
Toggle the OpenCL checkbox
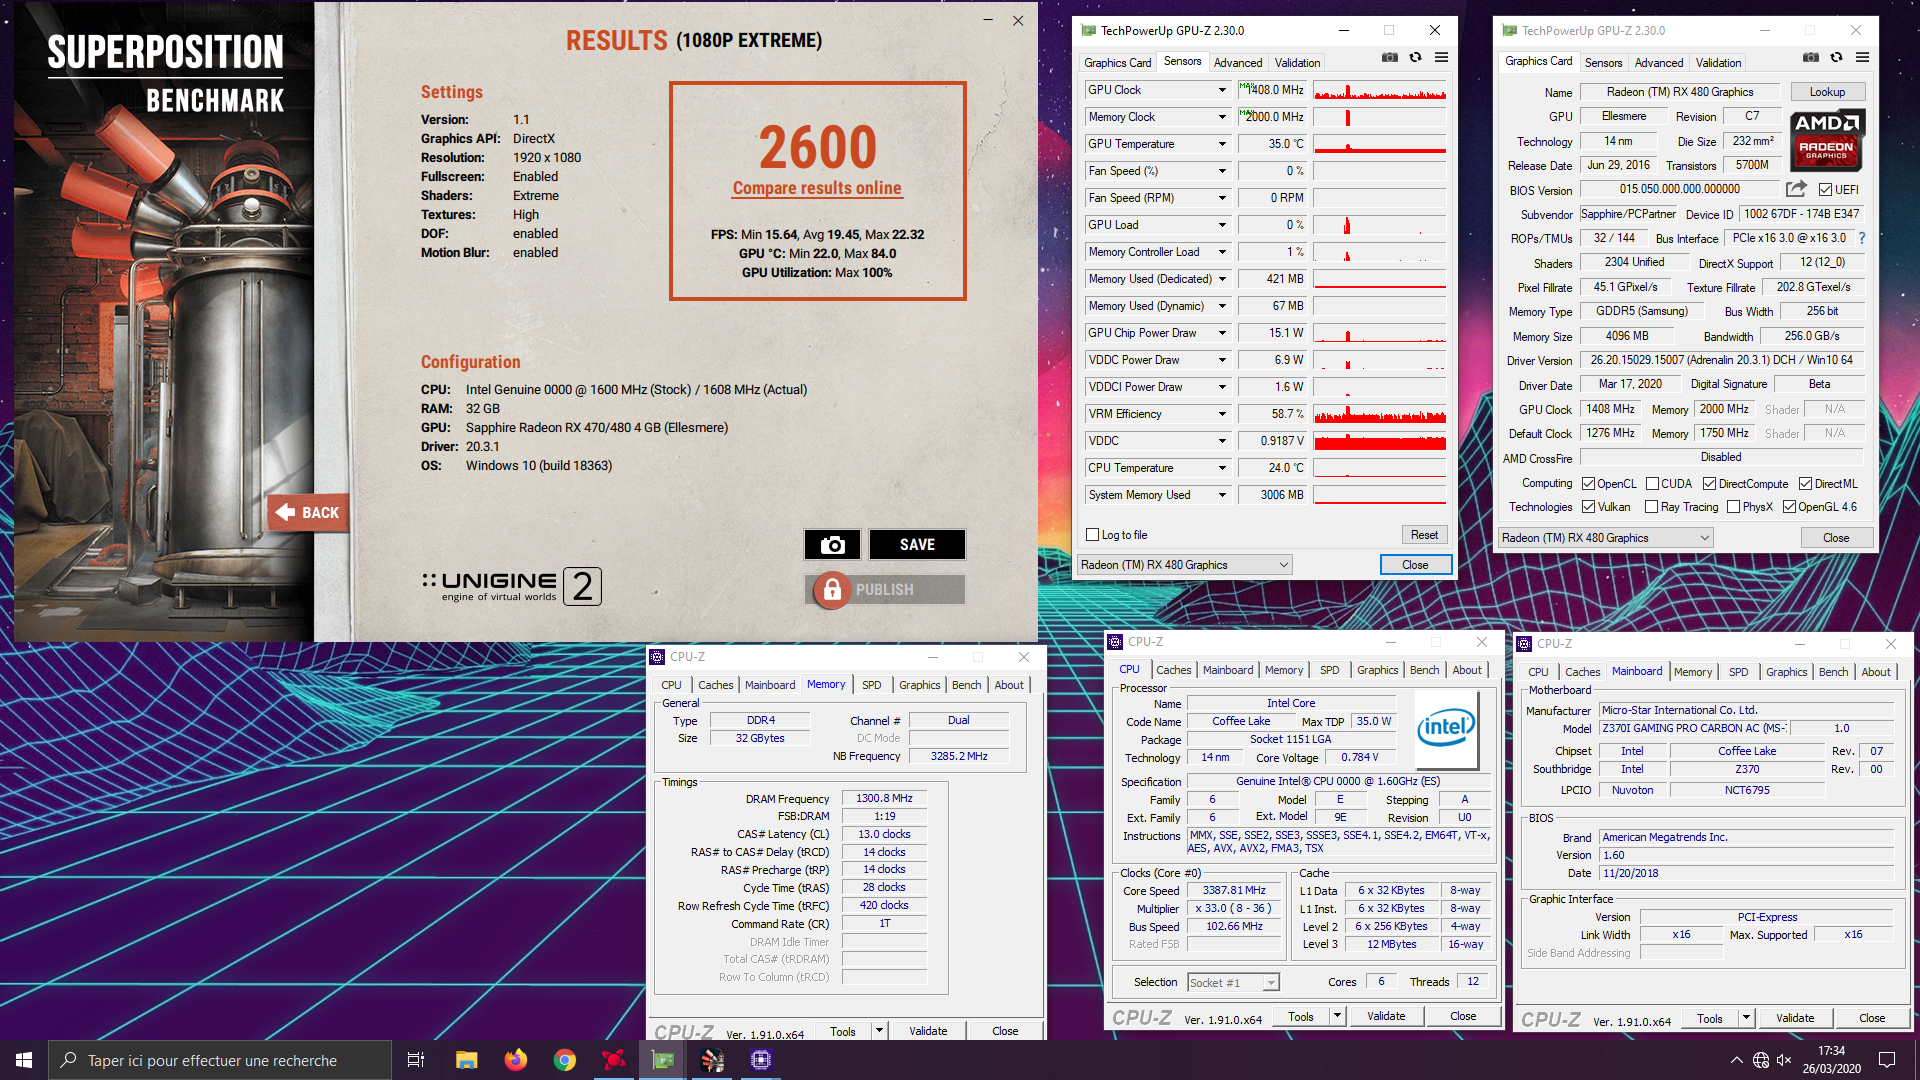[x=1589, y=484]
